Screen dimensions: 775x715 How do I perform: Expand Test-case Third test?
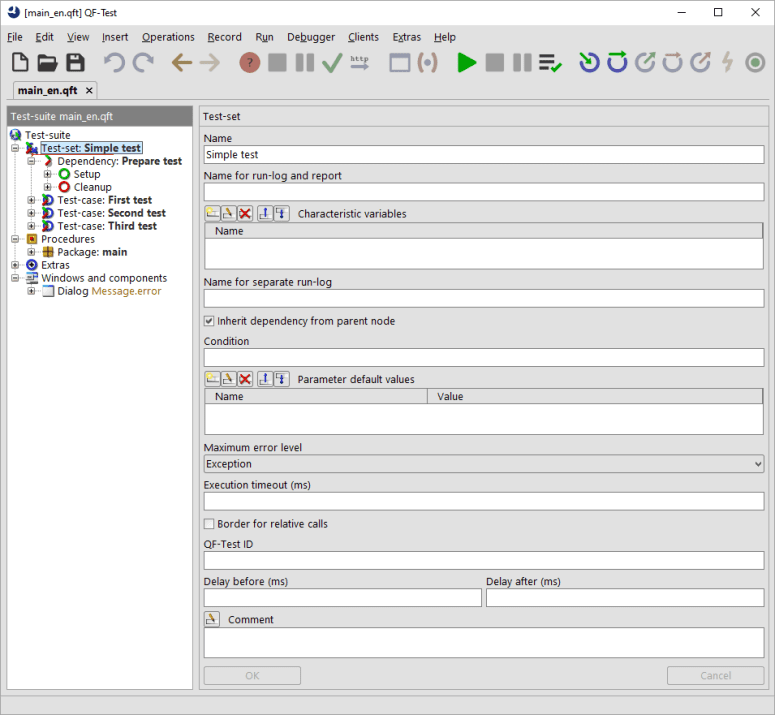[32, 226]
